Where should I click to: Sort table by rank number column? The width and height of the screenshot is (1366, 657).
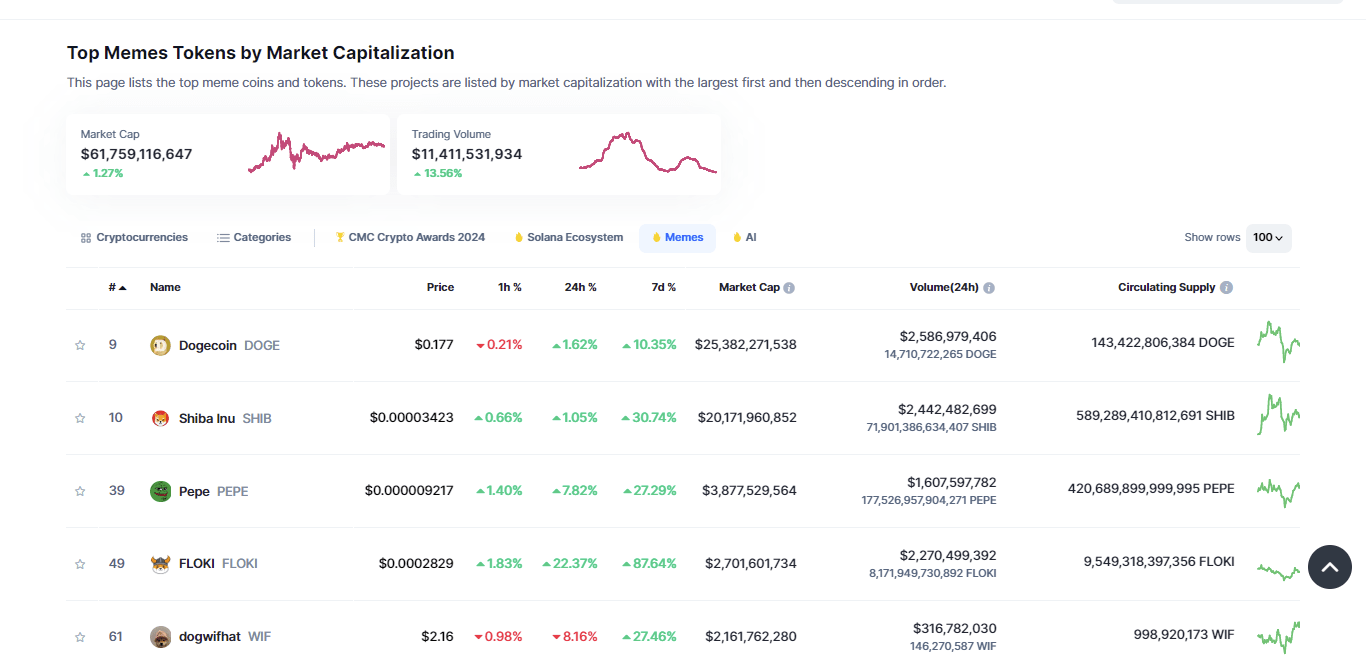point(117,288)
